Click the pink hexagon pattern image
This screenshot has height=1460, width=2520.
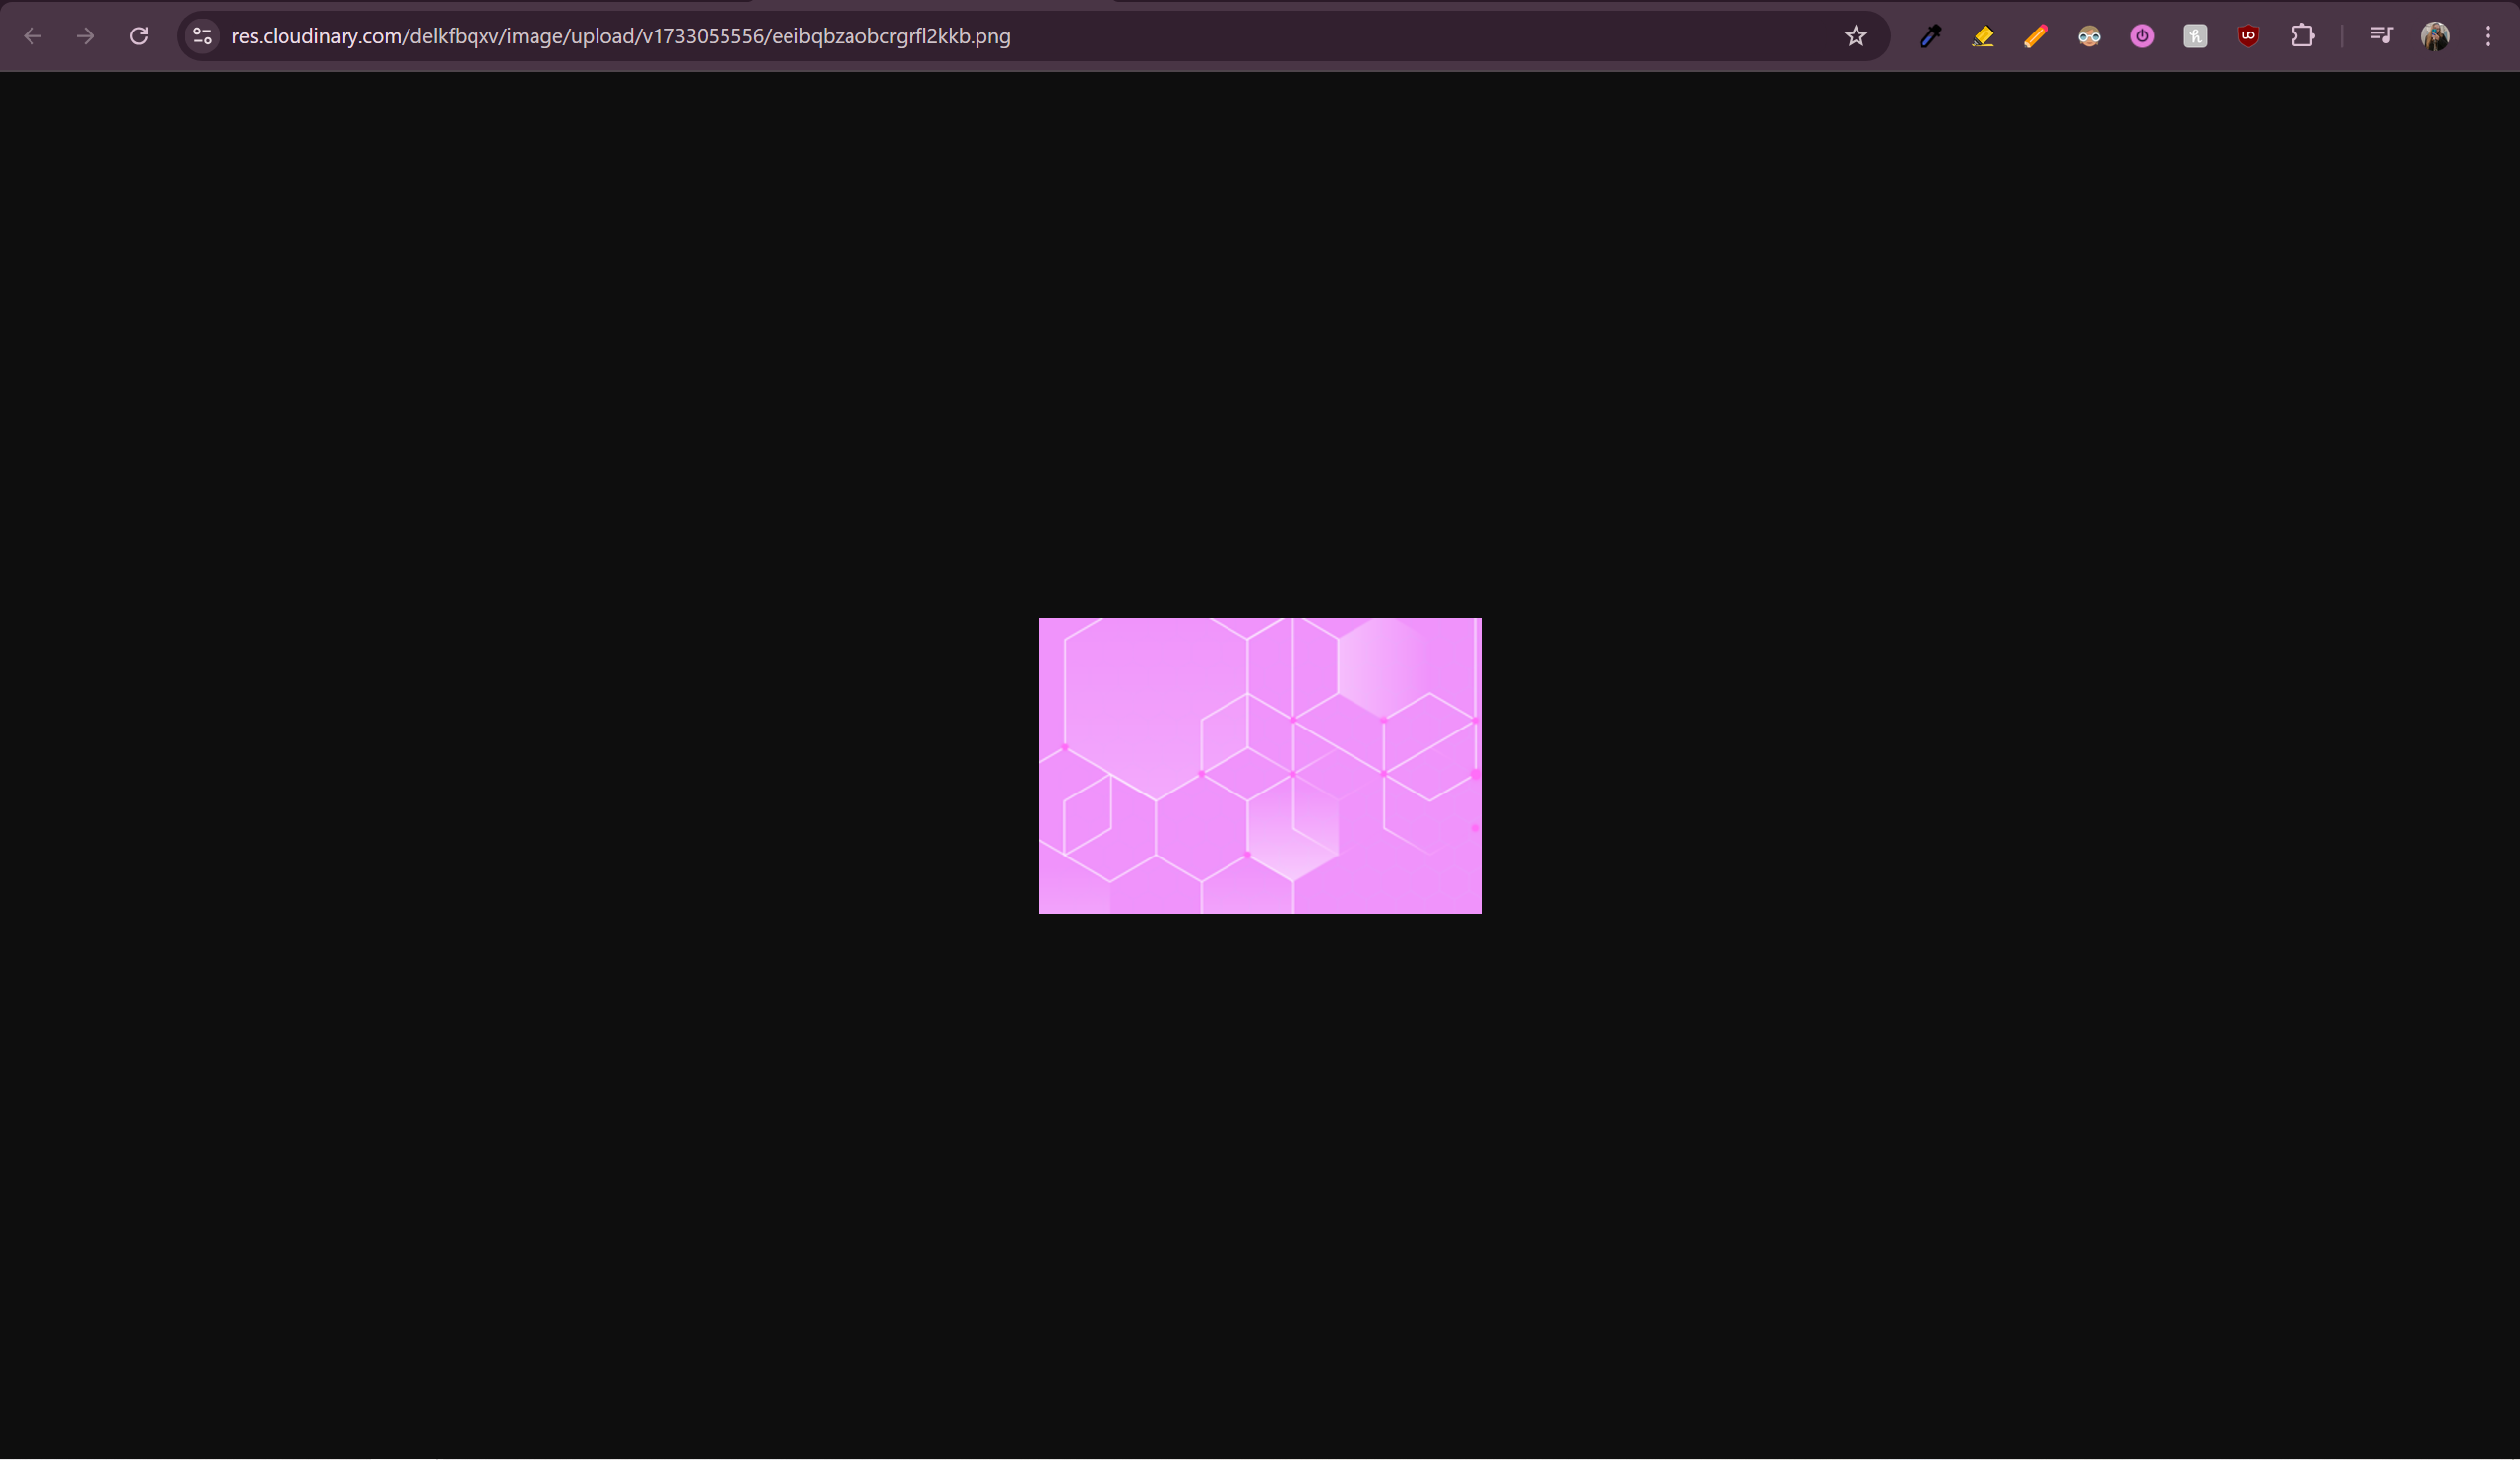(x=1261, y=766)
